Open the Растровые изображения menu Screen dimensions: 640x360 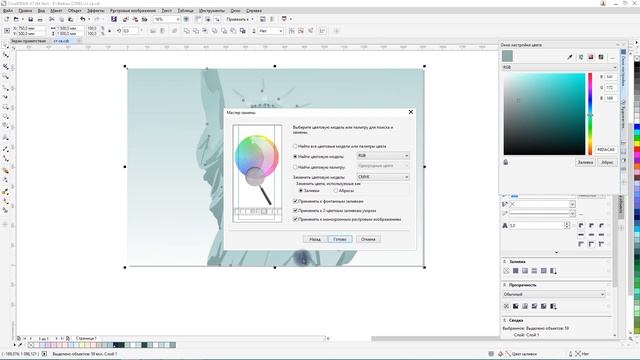click(x=133, y=11)
